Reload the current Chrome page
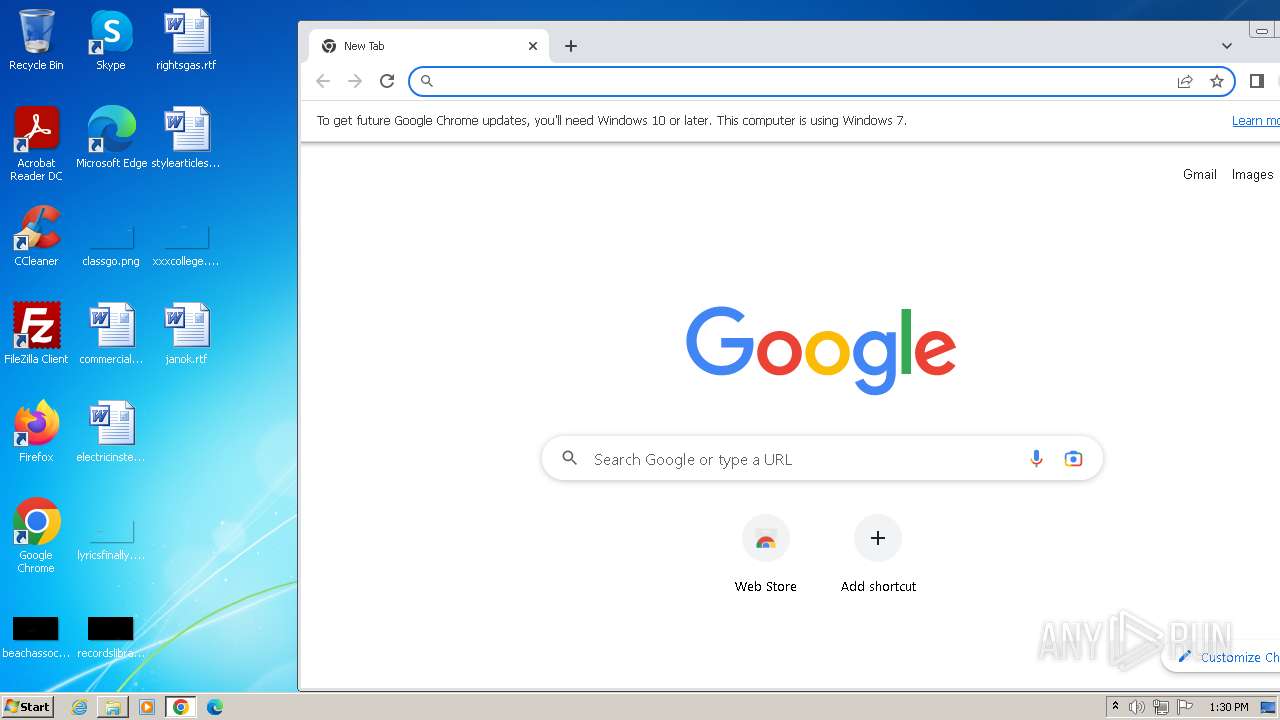Screen dimensions: 1280x720 (x=387, y=81)
